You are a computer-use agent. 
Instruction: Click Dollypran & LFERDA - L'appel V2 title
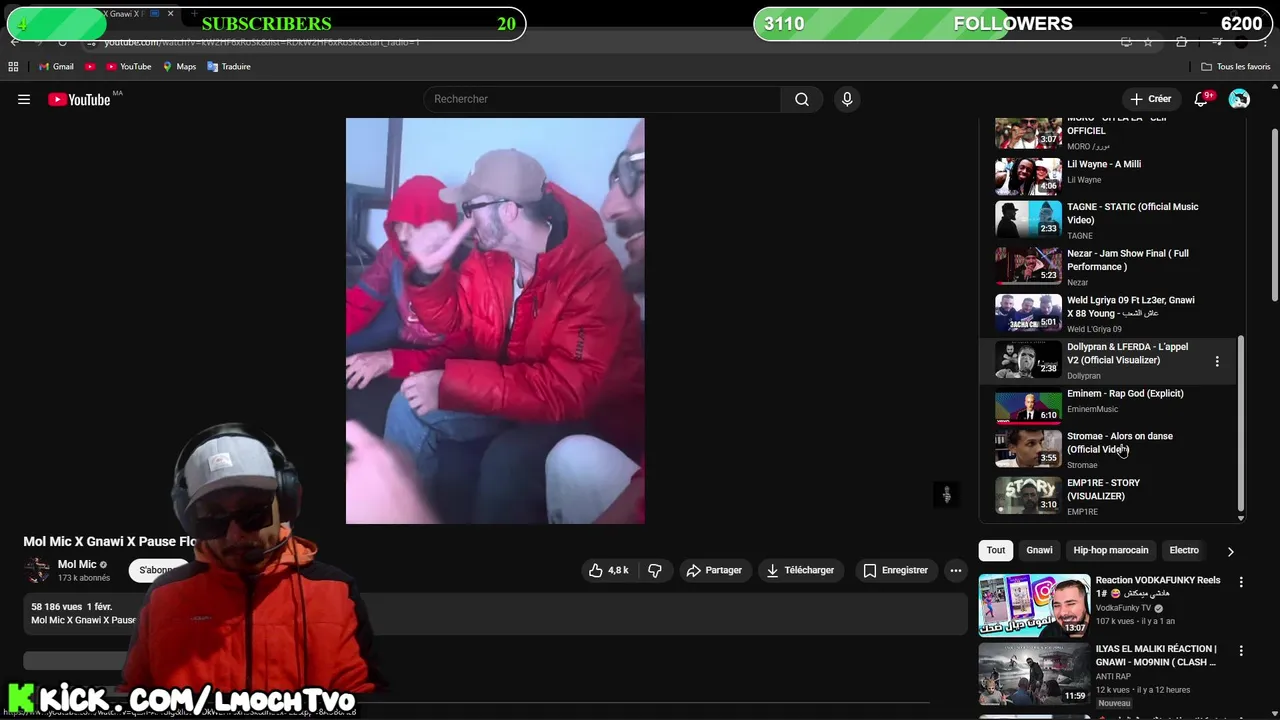(1127, 353)
